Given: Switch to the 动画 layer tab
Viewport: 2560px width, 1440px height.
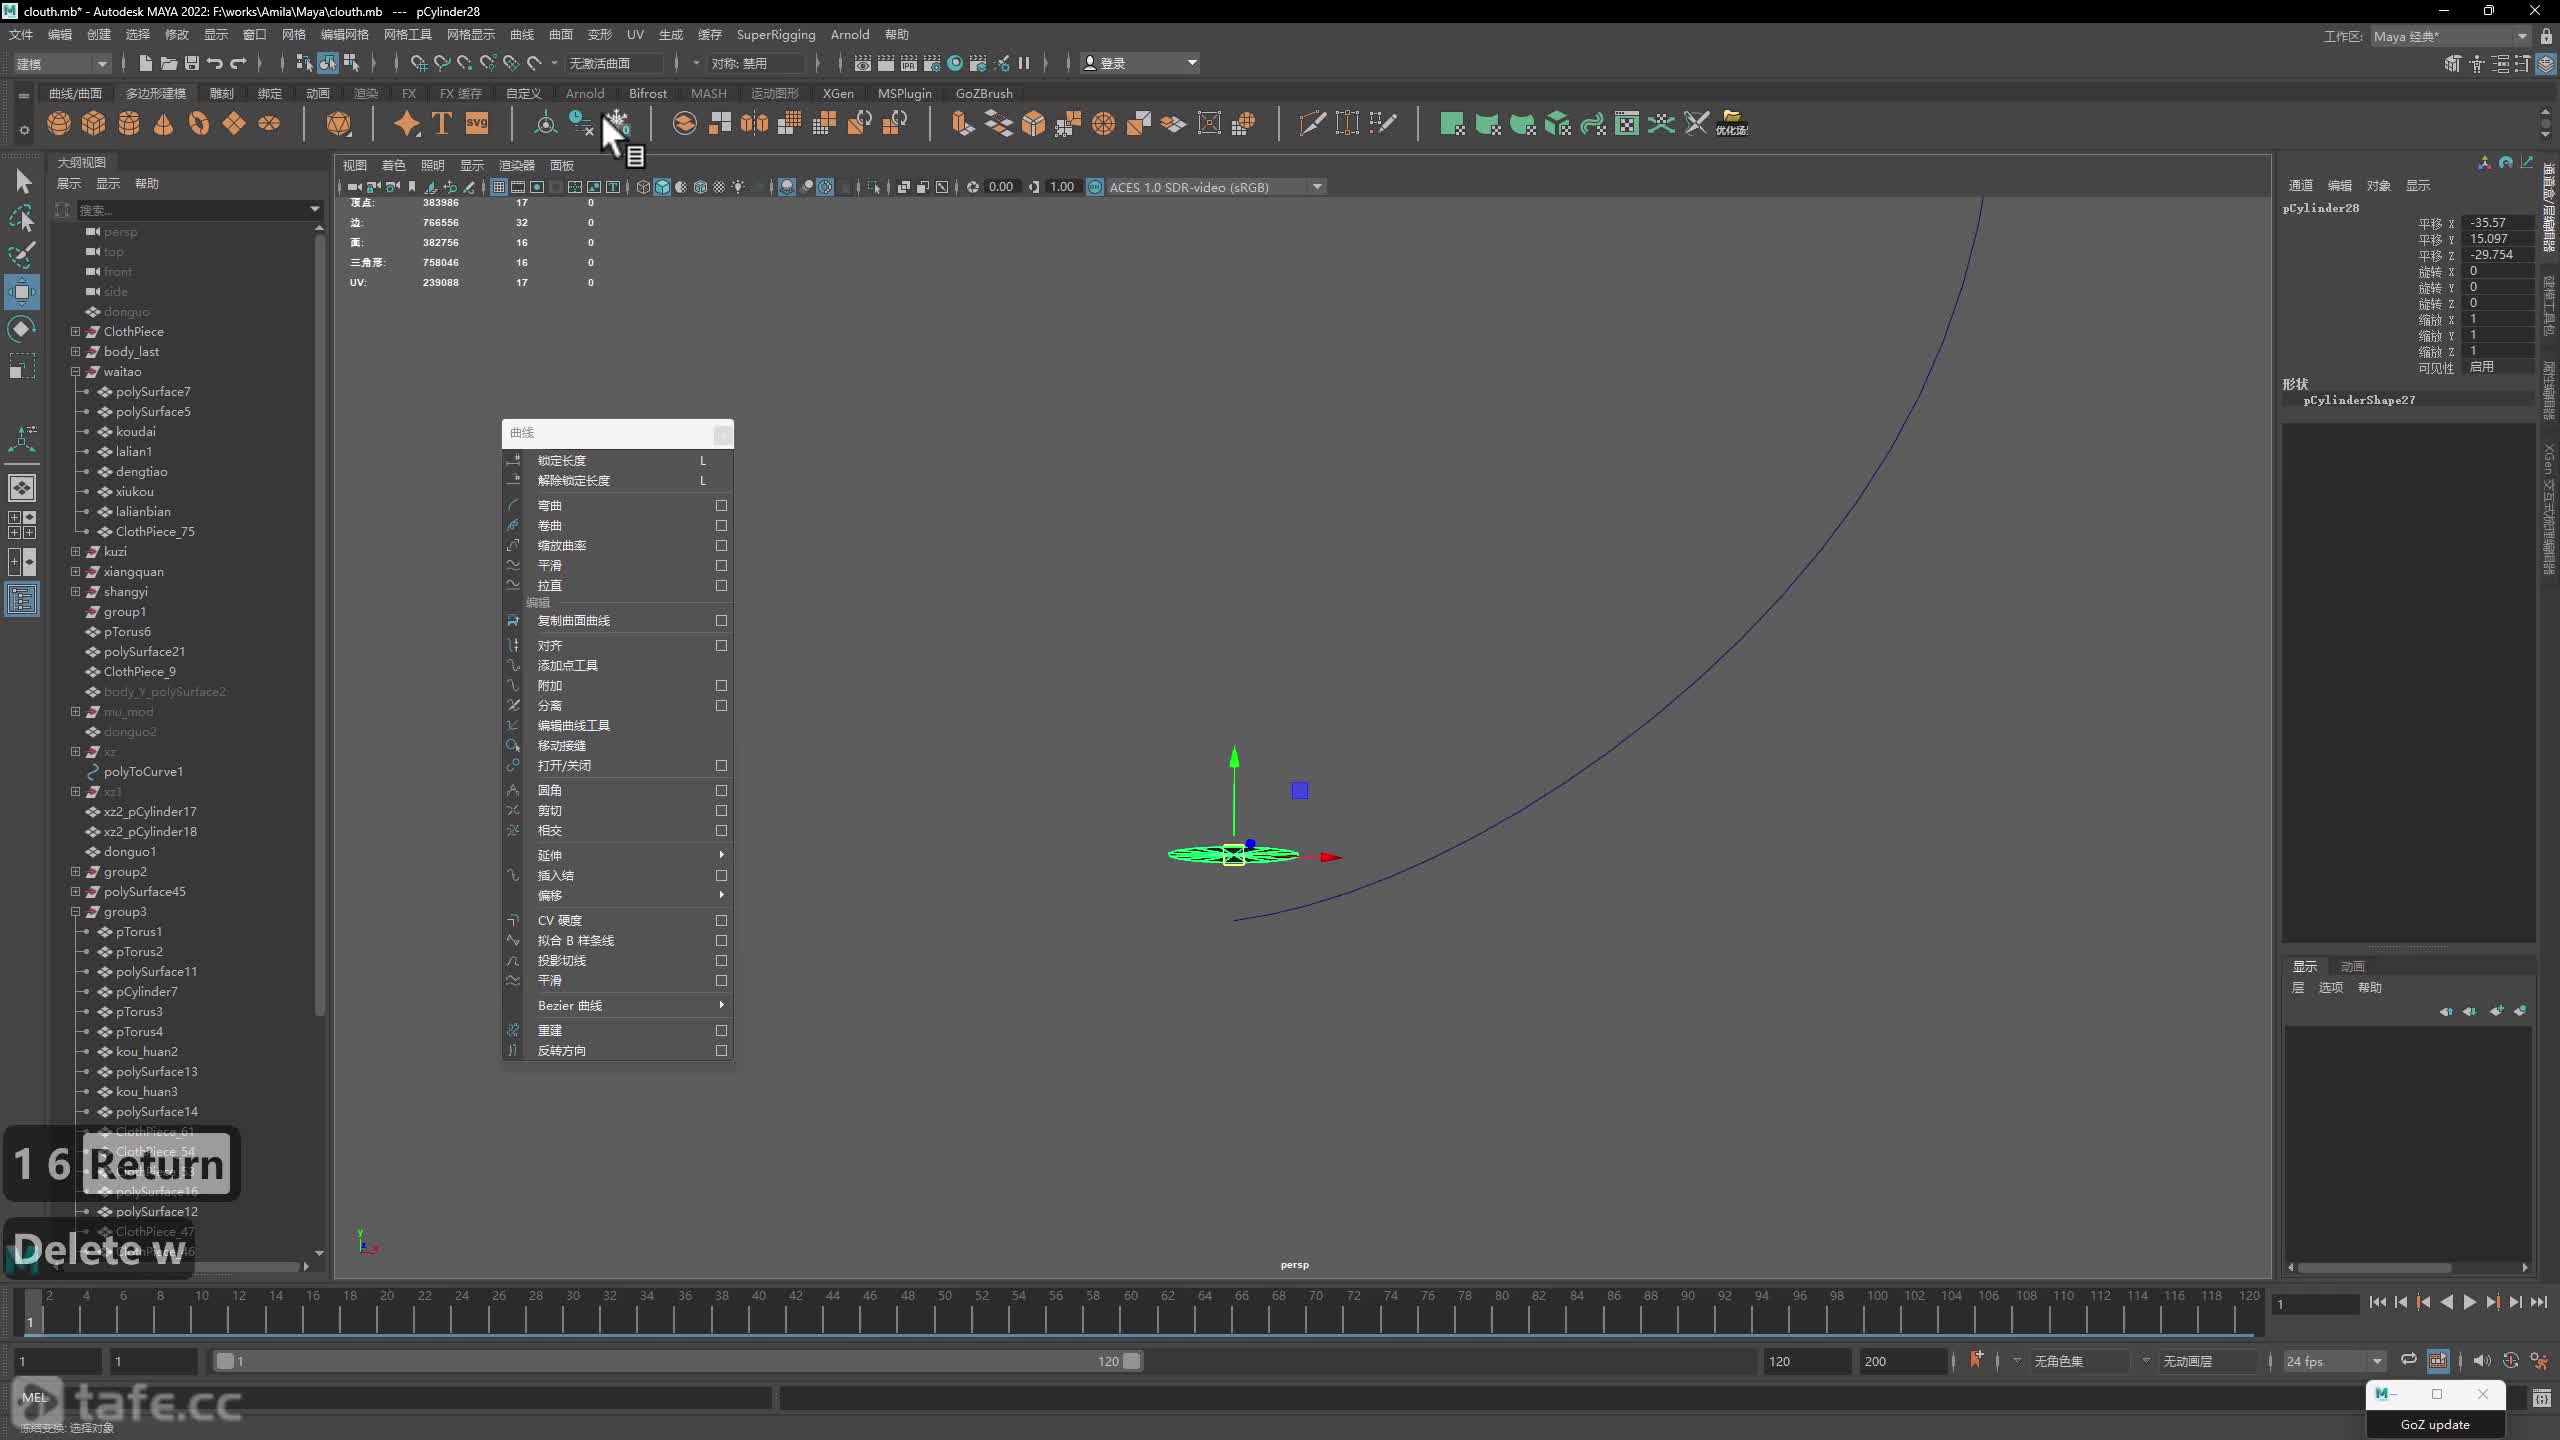Looking at the screenshot, I should pyautogui.click(x=2352, y=966).
